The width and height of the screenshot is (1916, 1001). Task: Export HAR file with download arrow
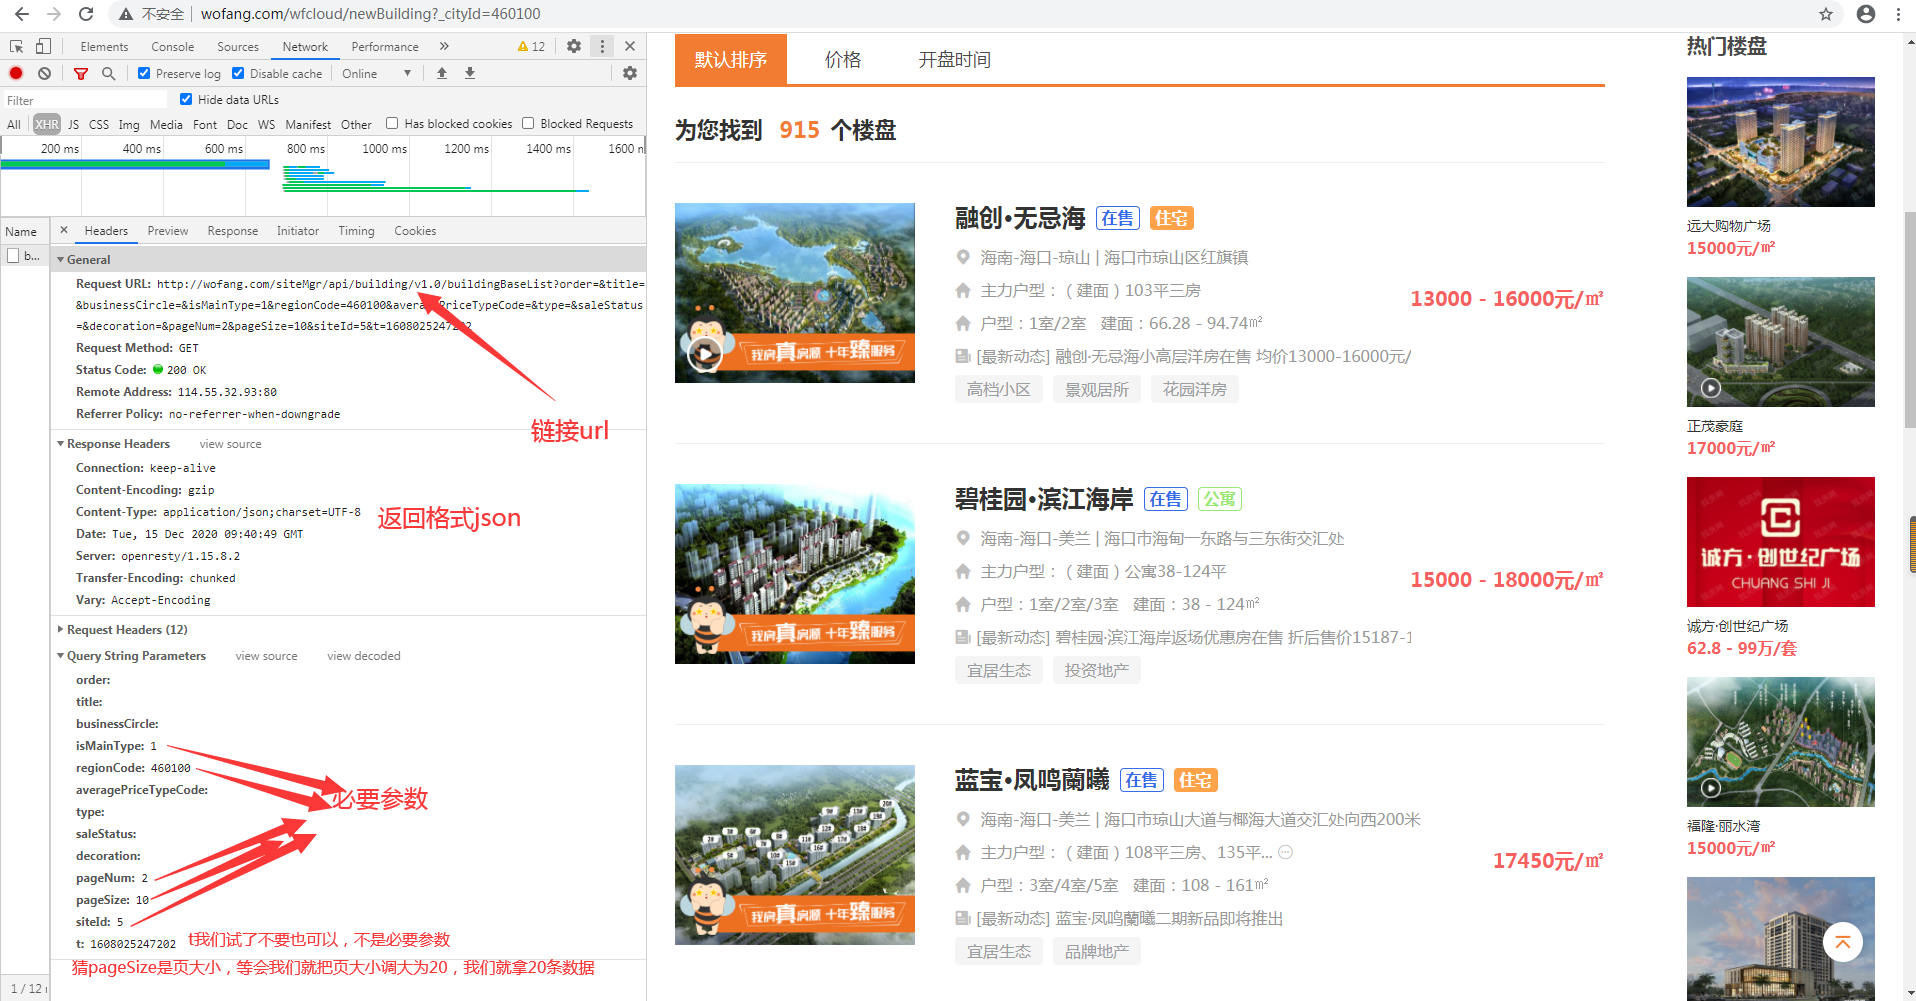(x=470, y=73)
